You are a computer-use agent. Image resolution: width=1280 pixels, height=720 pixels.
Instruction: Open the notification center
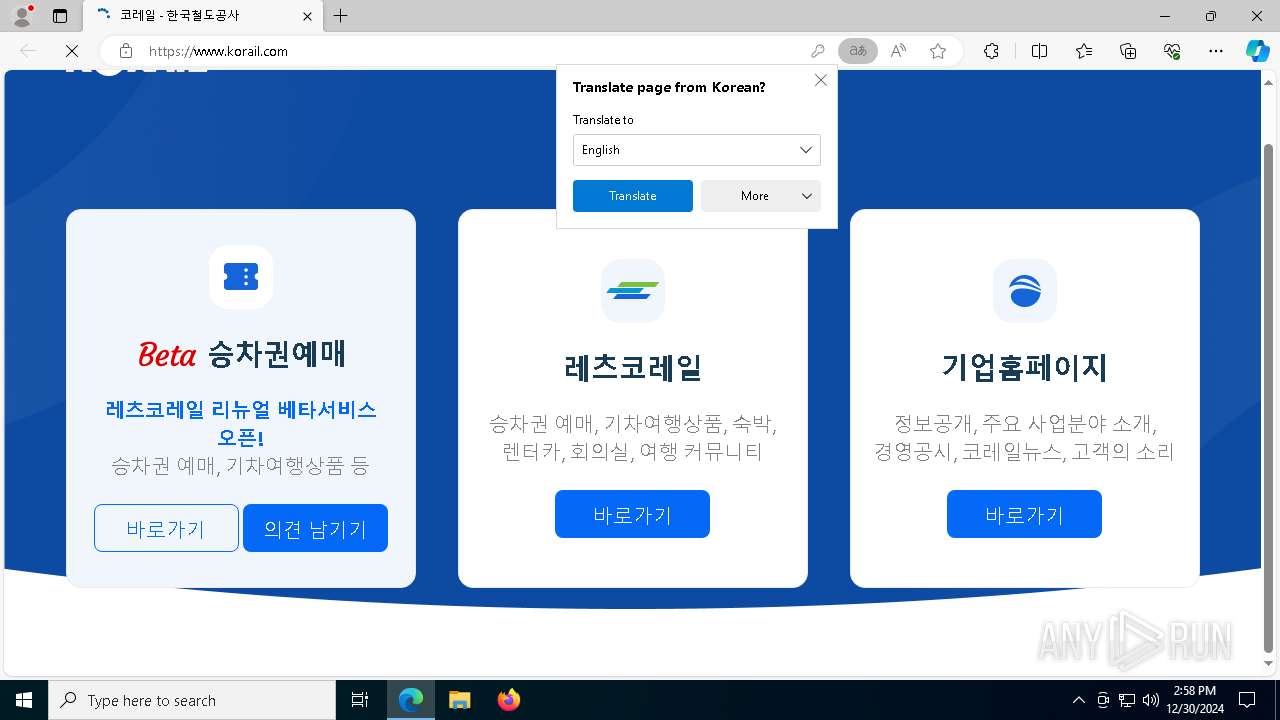pos(1247,700)
